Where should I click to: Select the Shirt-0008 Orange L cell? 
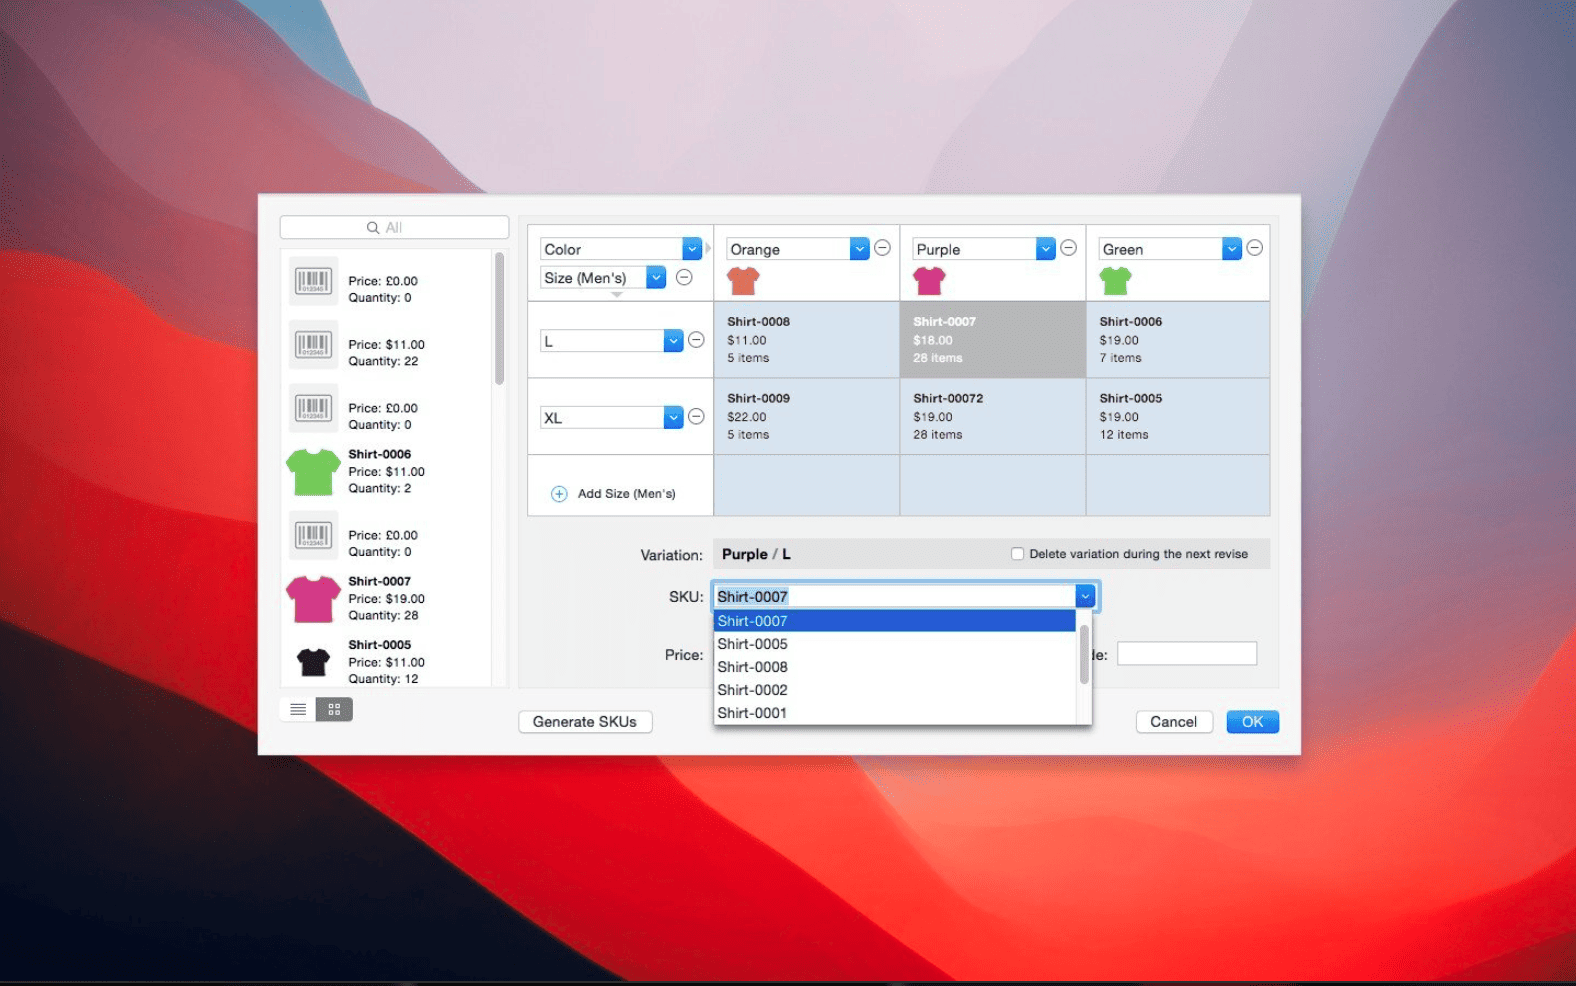[807, 340]
